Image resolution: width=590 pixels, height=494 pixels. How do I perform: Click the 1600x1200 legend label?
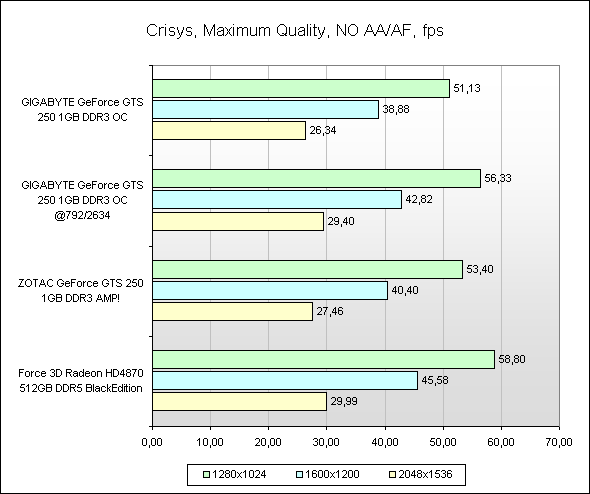click(332, 474)
